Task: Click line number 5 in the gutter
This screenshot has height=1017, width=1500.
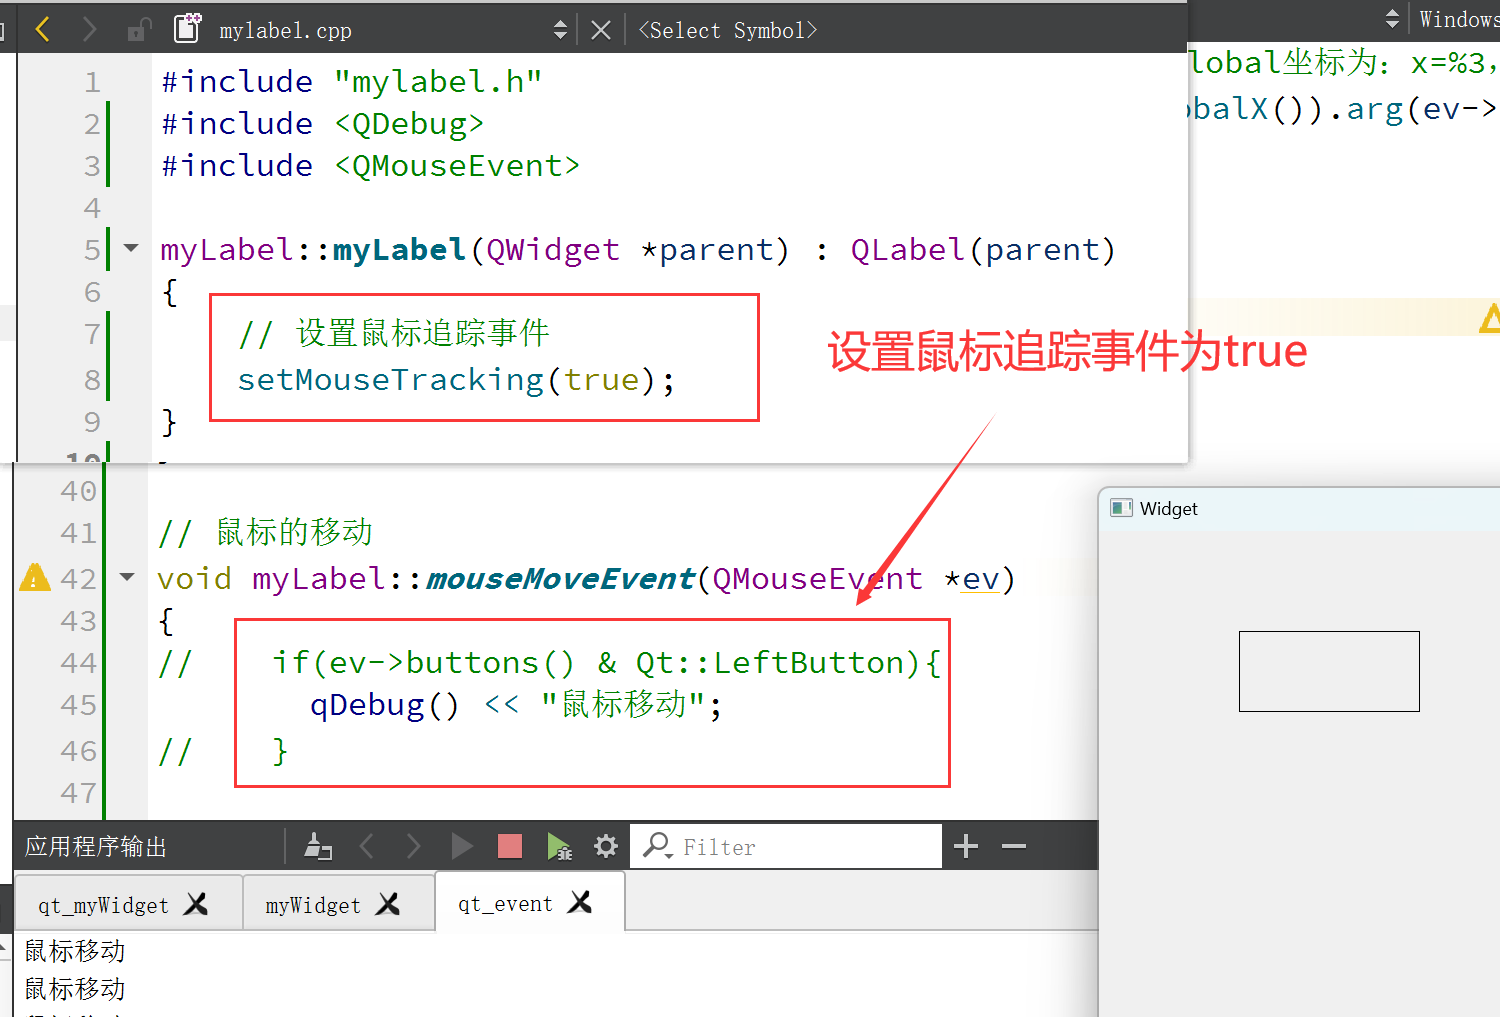Action: point(92,249)
